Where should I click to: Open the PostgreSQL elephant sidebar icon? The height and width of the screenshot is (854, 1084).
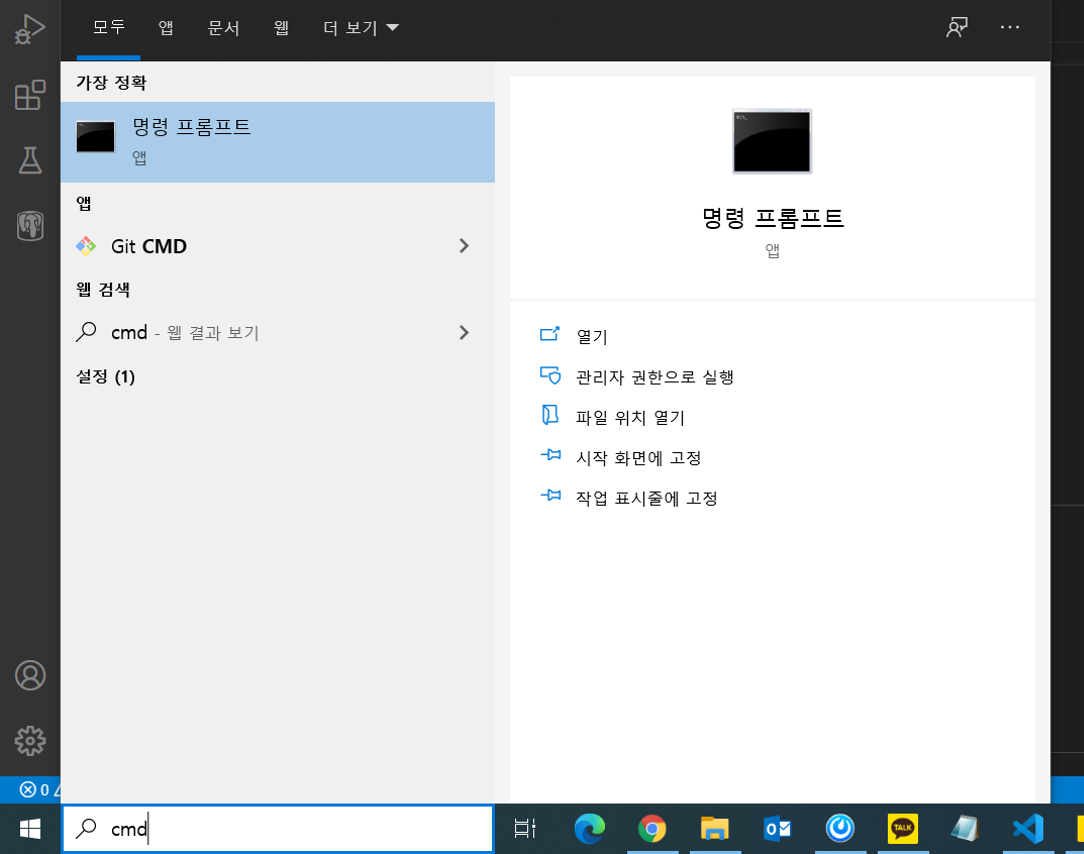tap(30, 225)
